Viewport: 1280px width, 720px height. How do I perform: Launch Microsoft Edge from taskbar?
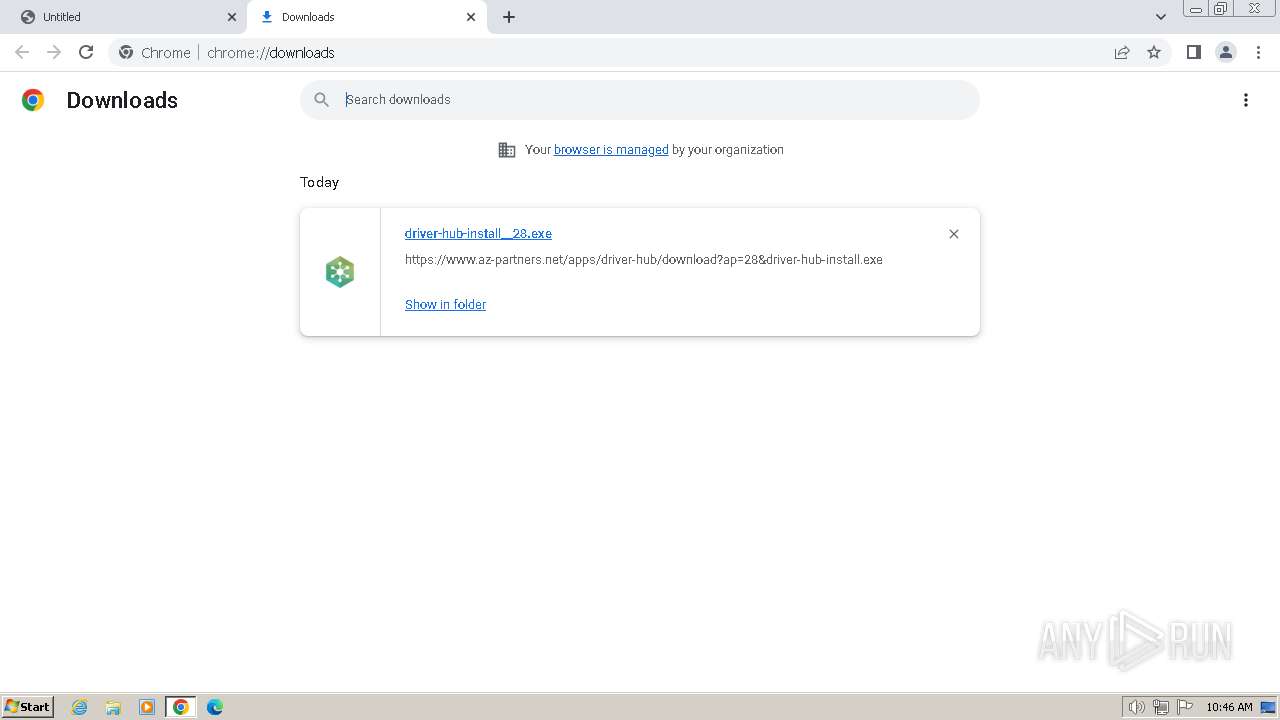[x=215, y=707]
